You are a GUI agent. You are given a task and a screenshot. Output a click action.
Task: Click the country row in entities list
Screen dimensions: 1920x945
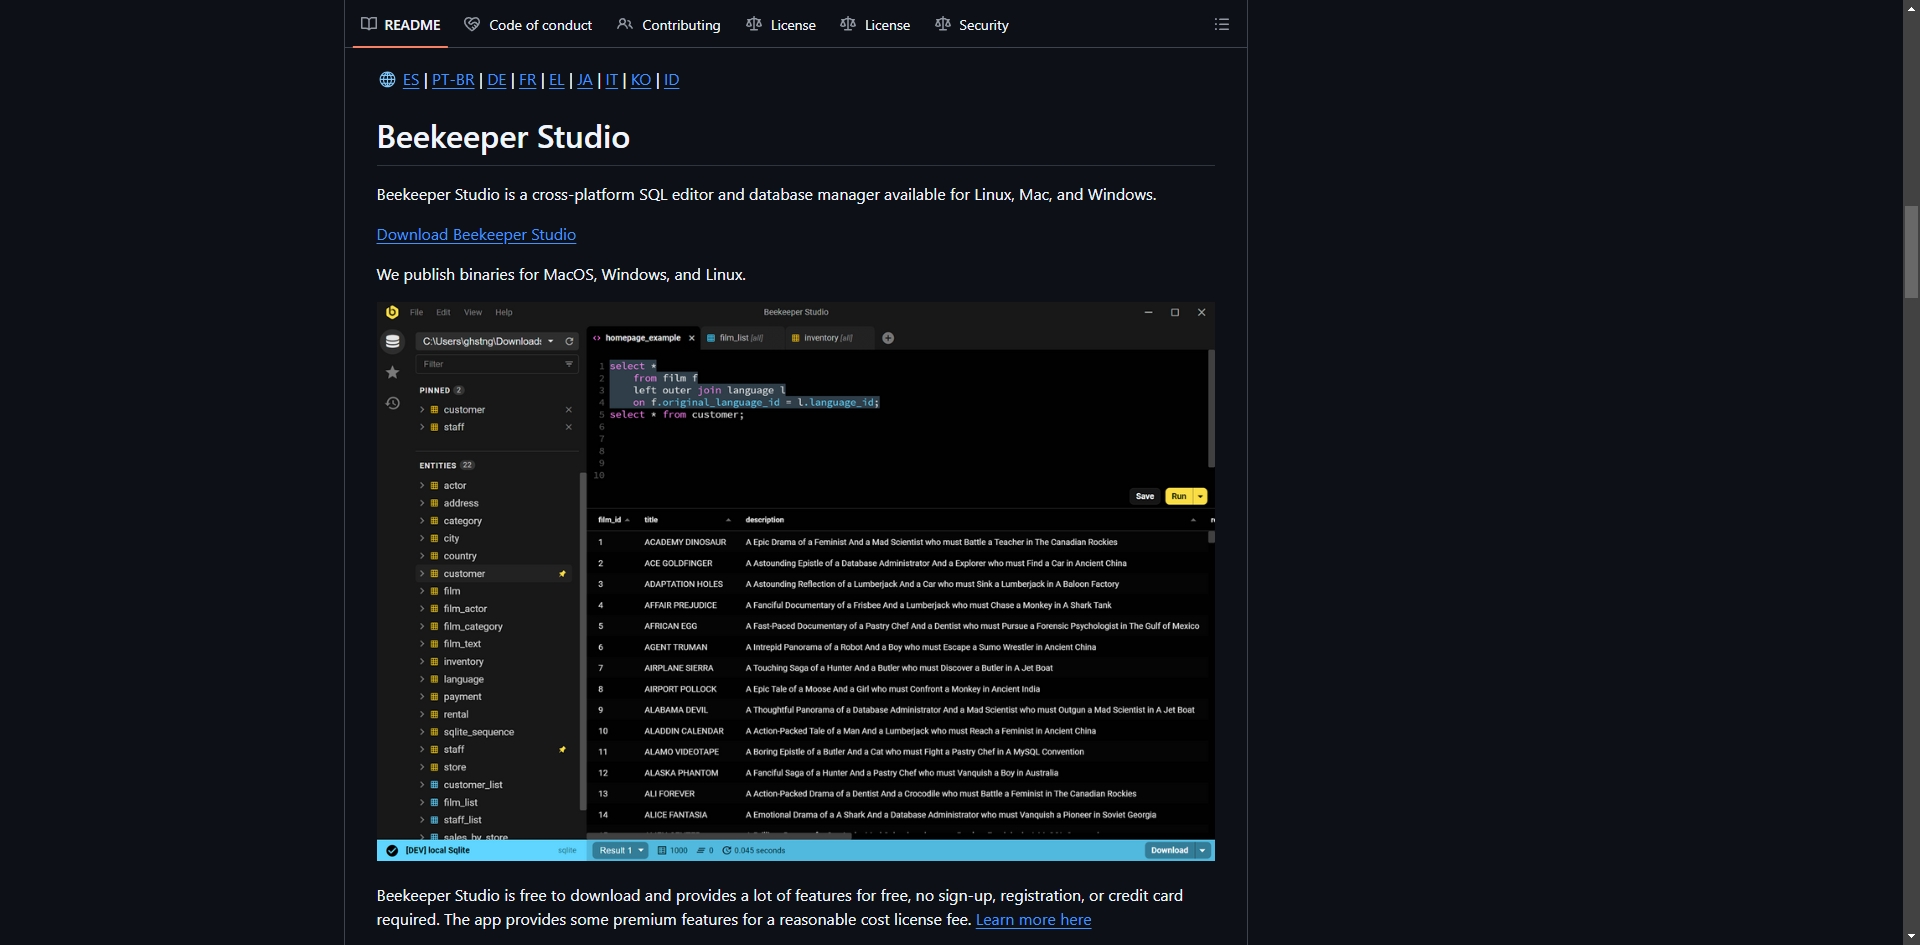(497, 556)
